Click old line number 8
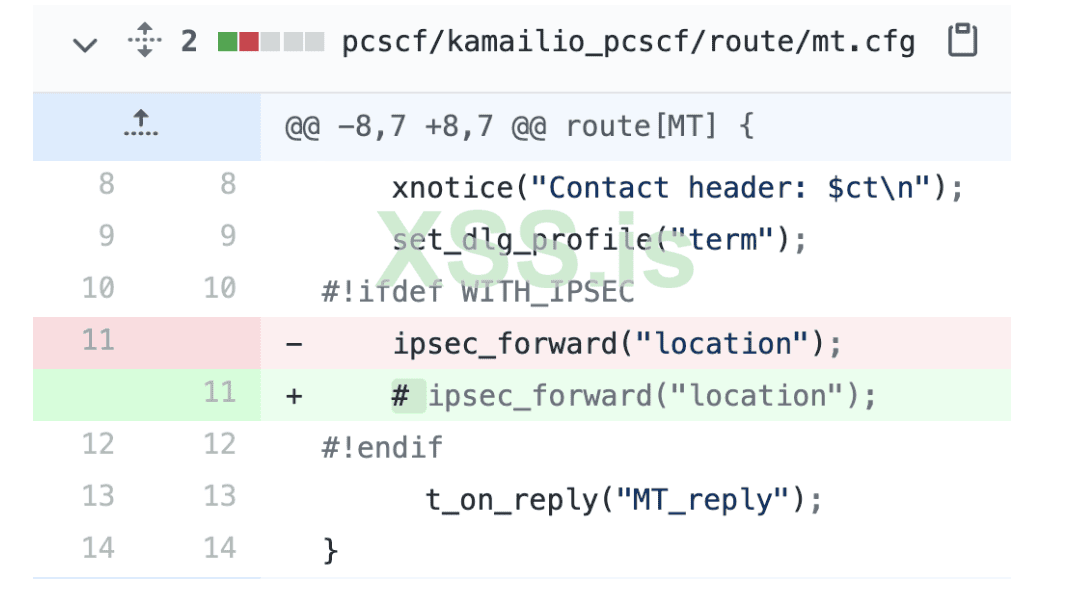The height and width of the screenshot is (602, 1068). (x=106, y=185)
